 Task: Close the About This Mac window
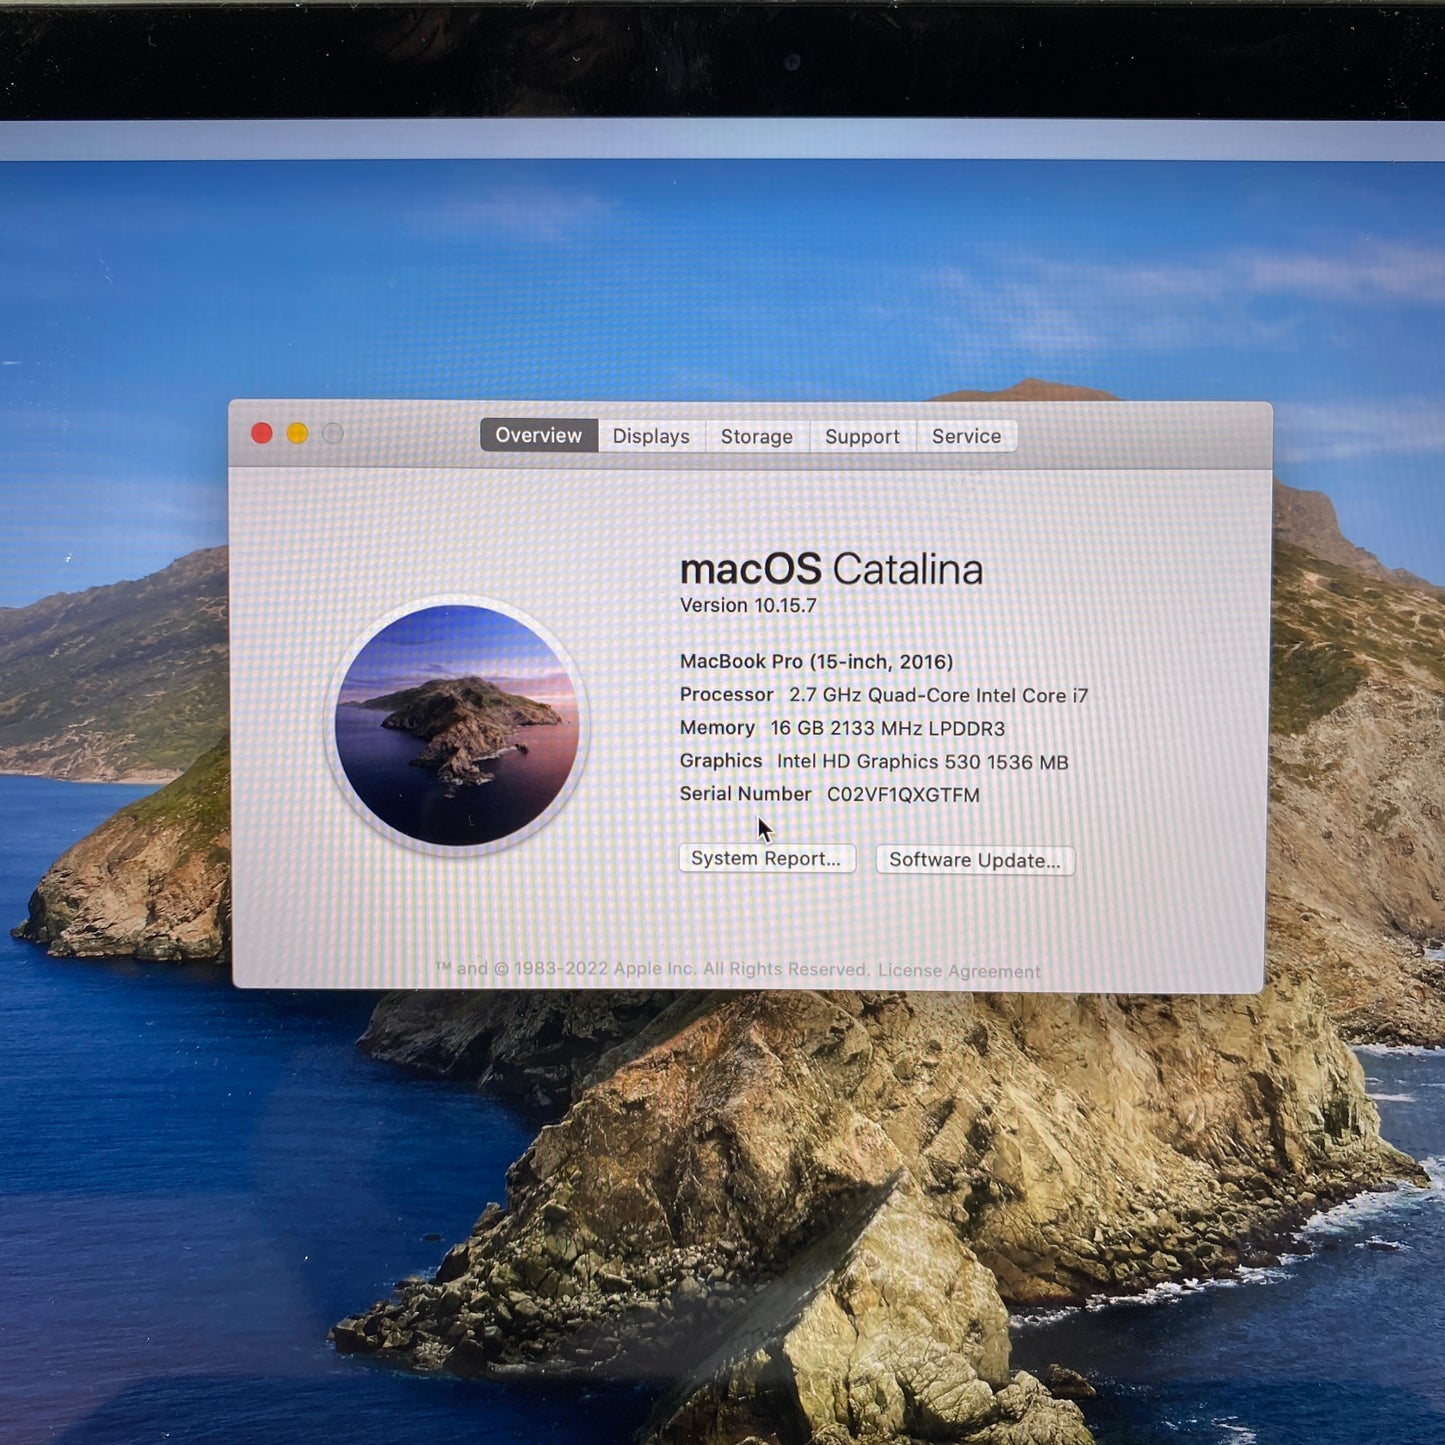[x=262, y=433]
